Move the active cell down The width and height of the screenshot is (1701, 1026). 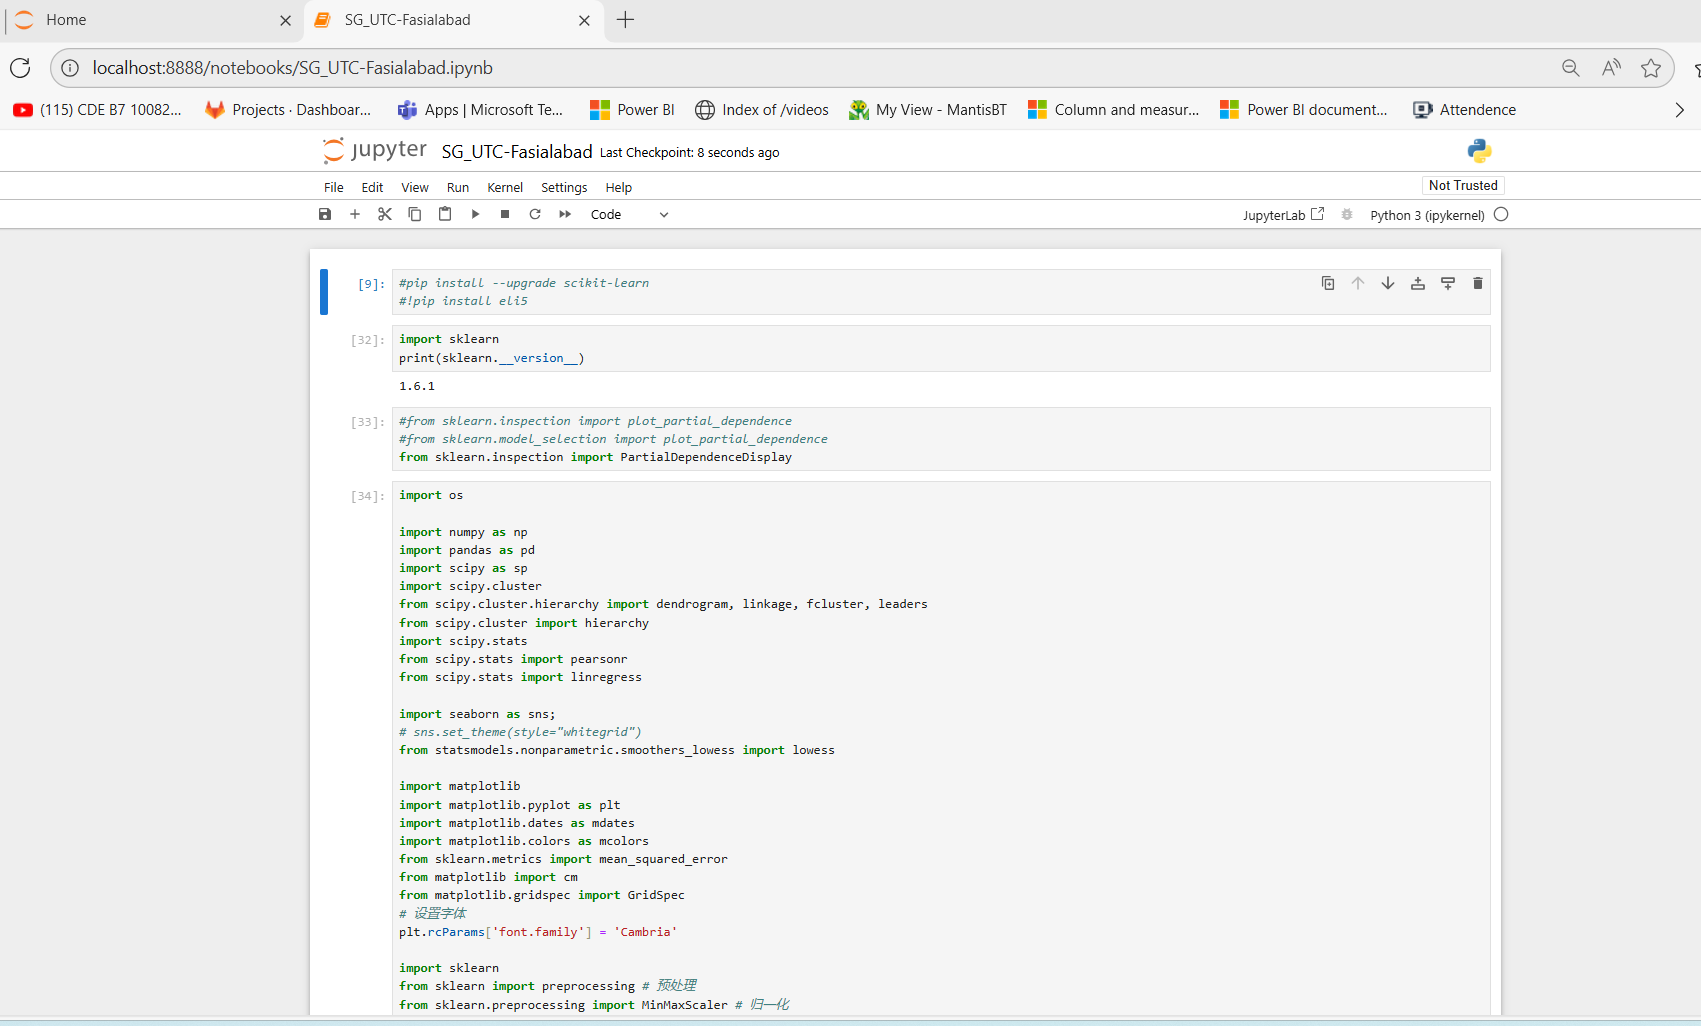tap(1388, 283)
